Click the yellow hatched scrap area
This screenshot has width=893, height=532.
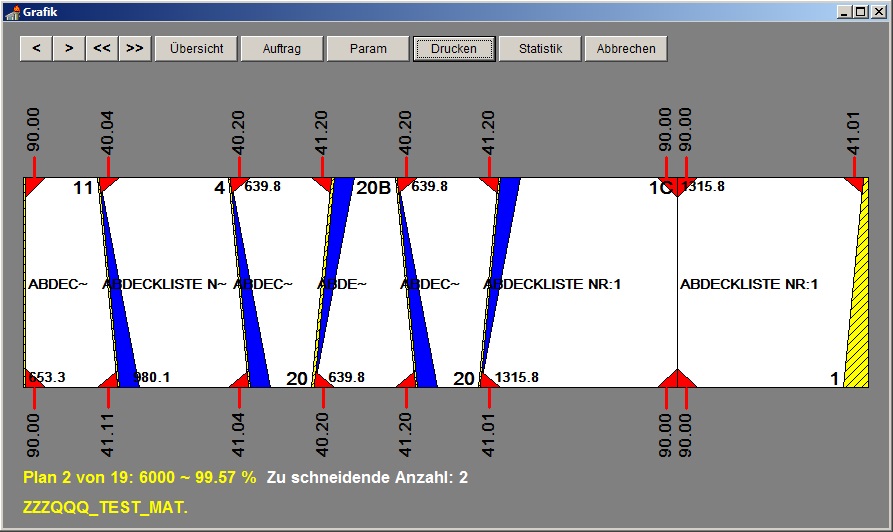(856, 330)
